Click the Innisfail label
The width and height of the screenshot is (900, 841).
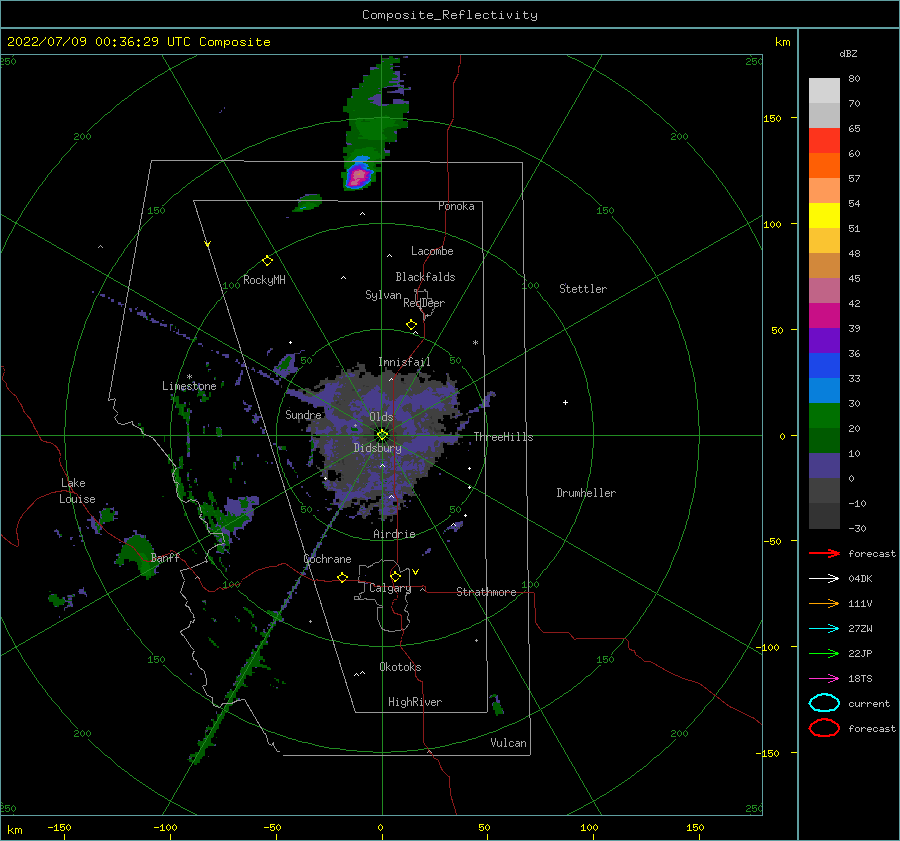tap(404, 362)
